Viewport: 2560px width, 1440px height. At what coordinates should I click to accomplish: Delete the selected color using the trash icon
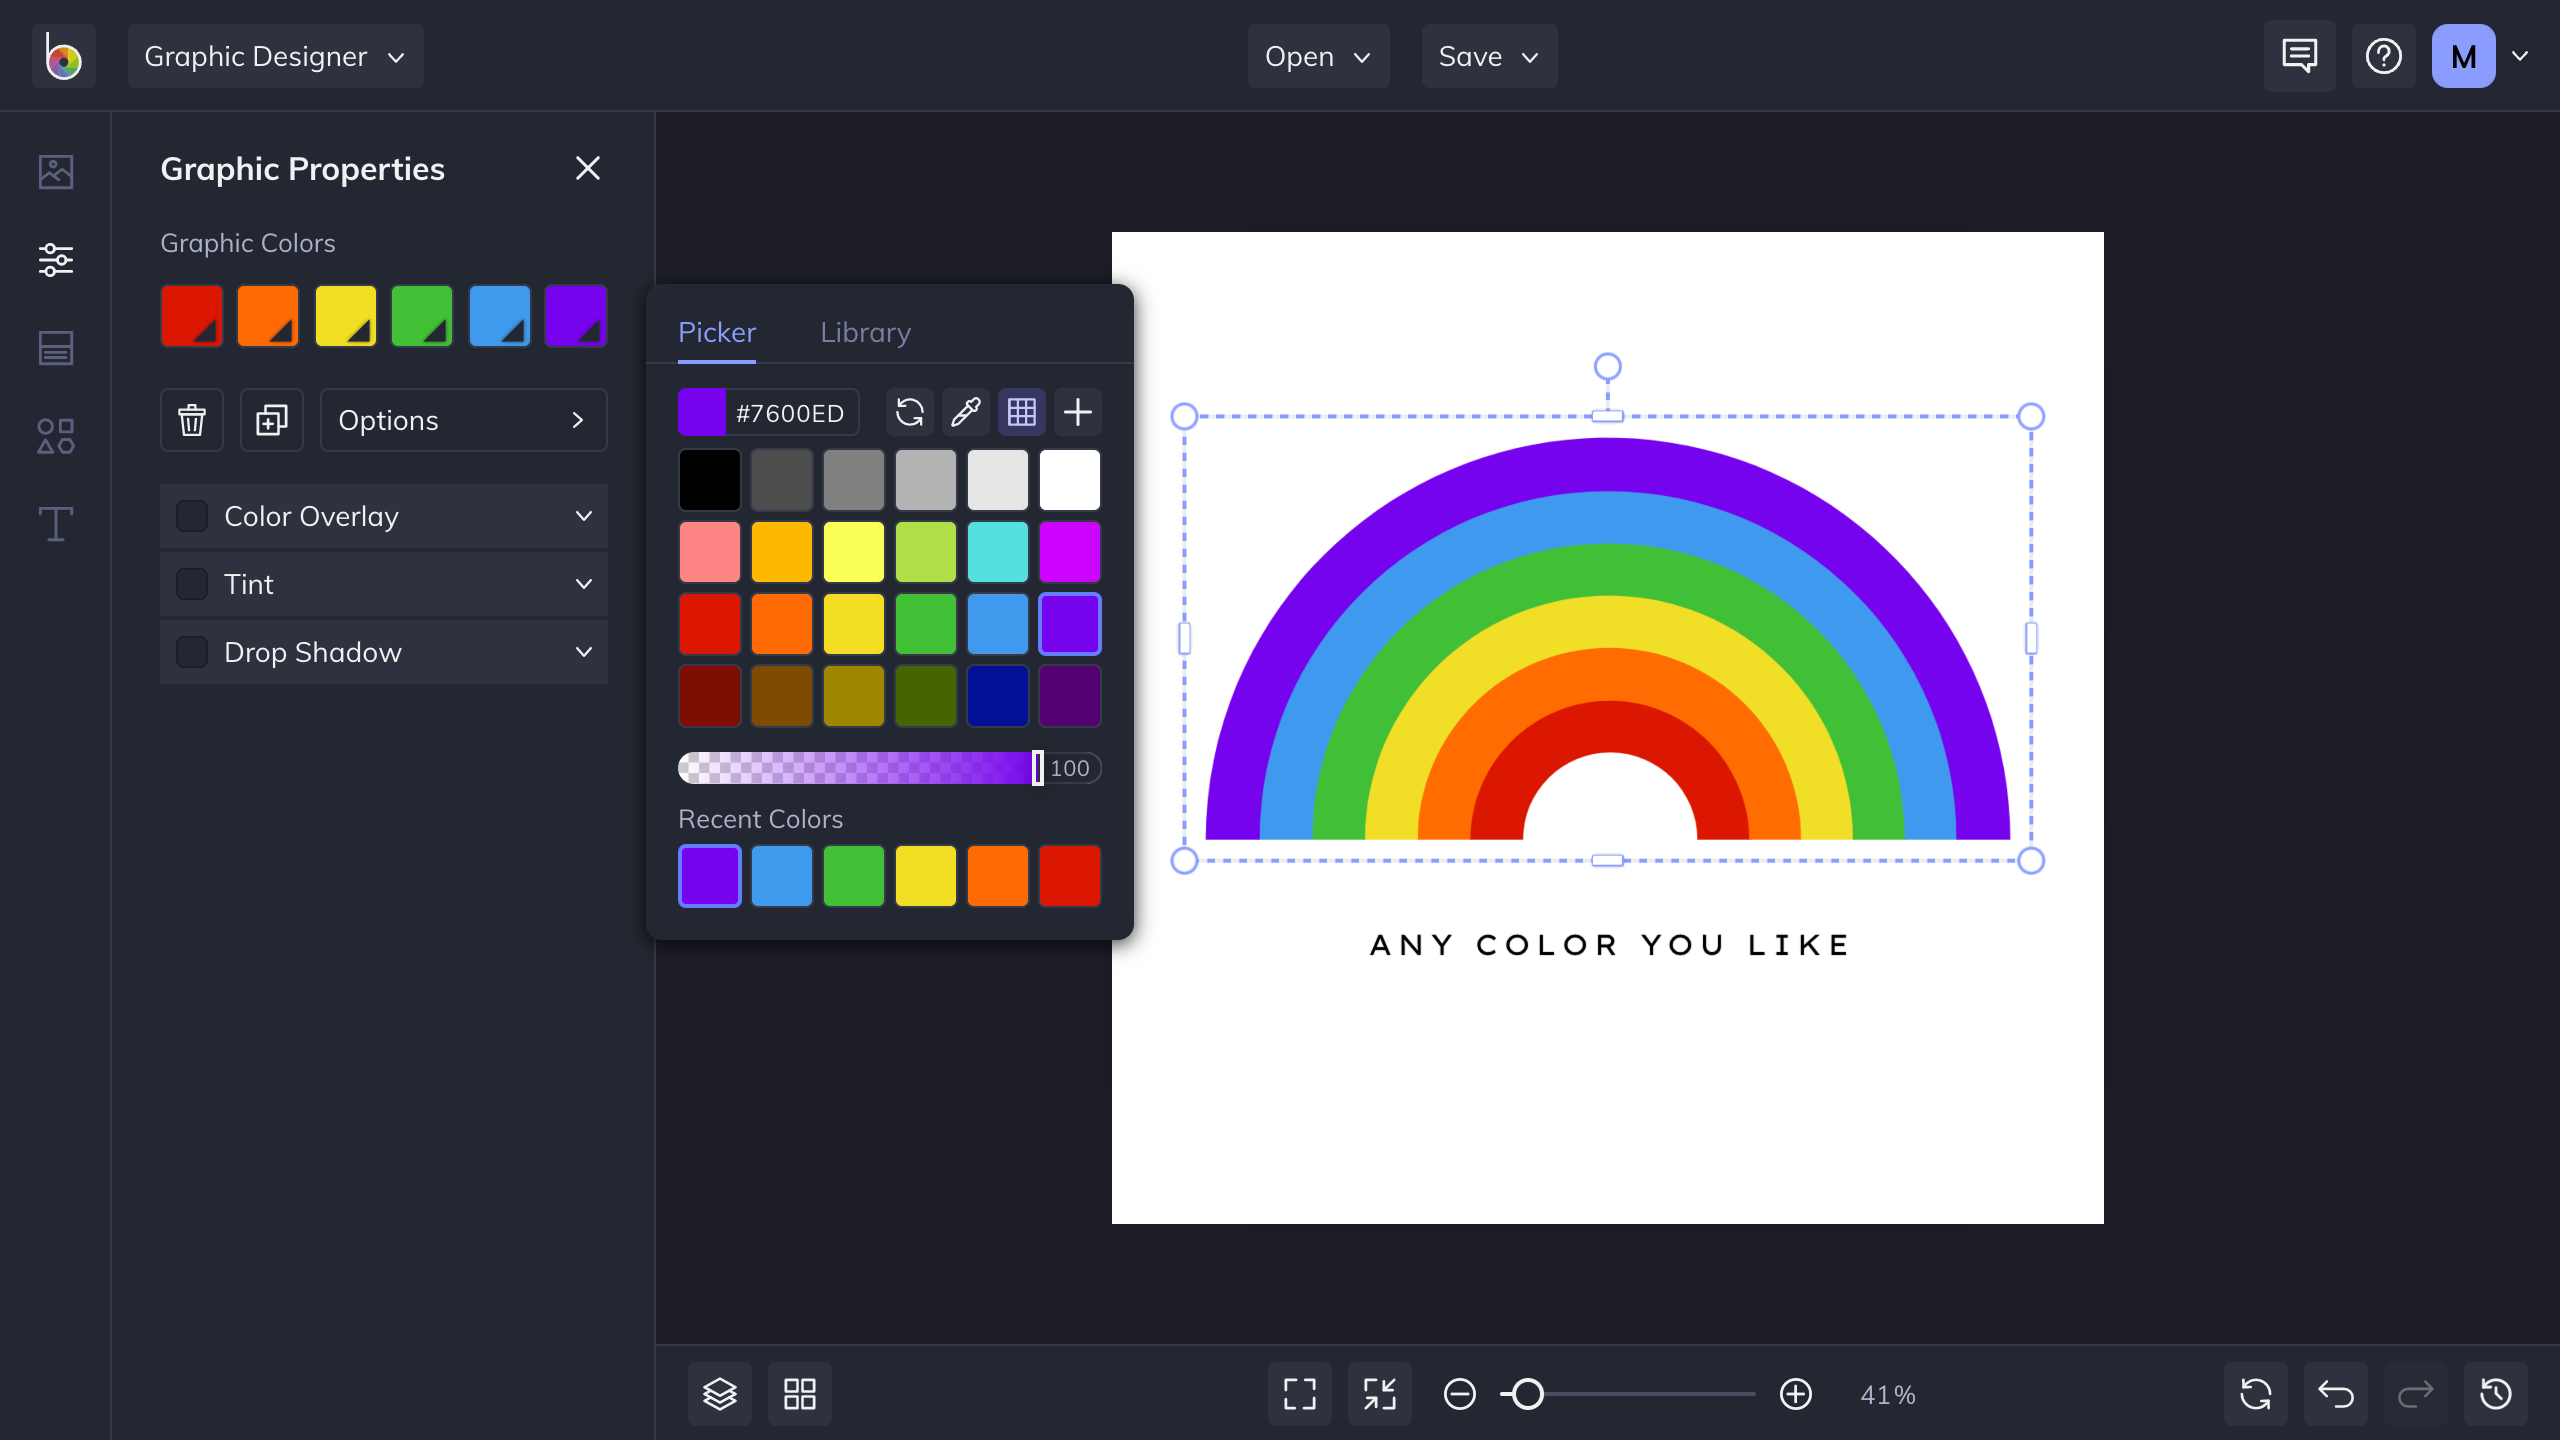(x=192, y=420)
